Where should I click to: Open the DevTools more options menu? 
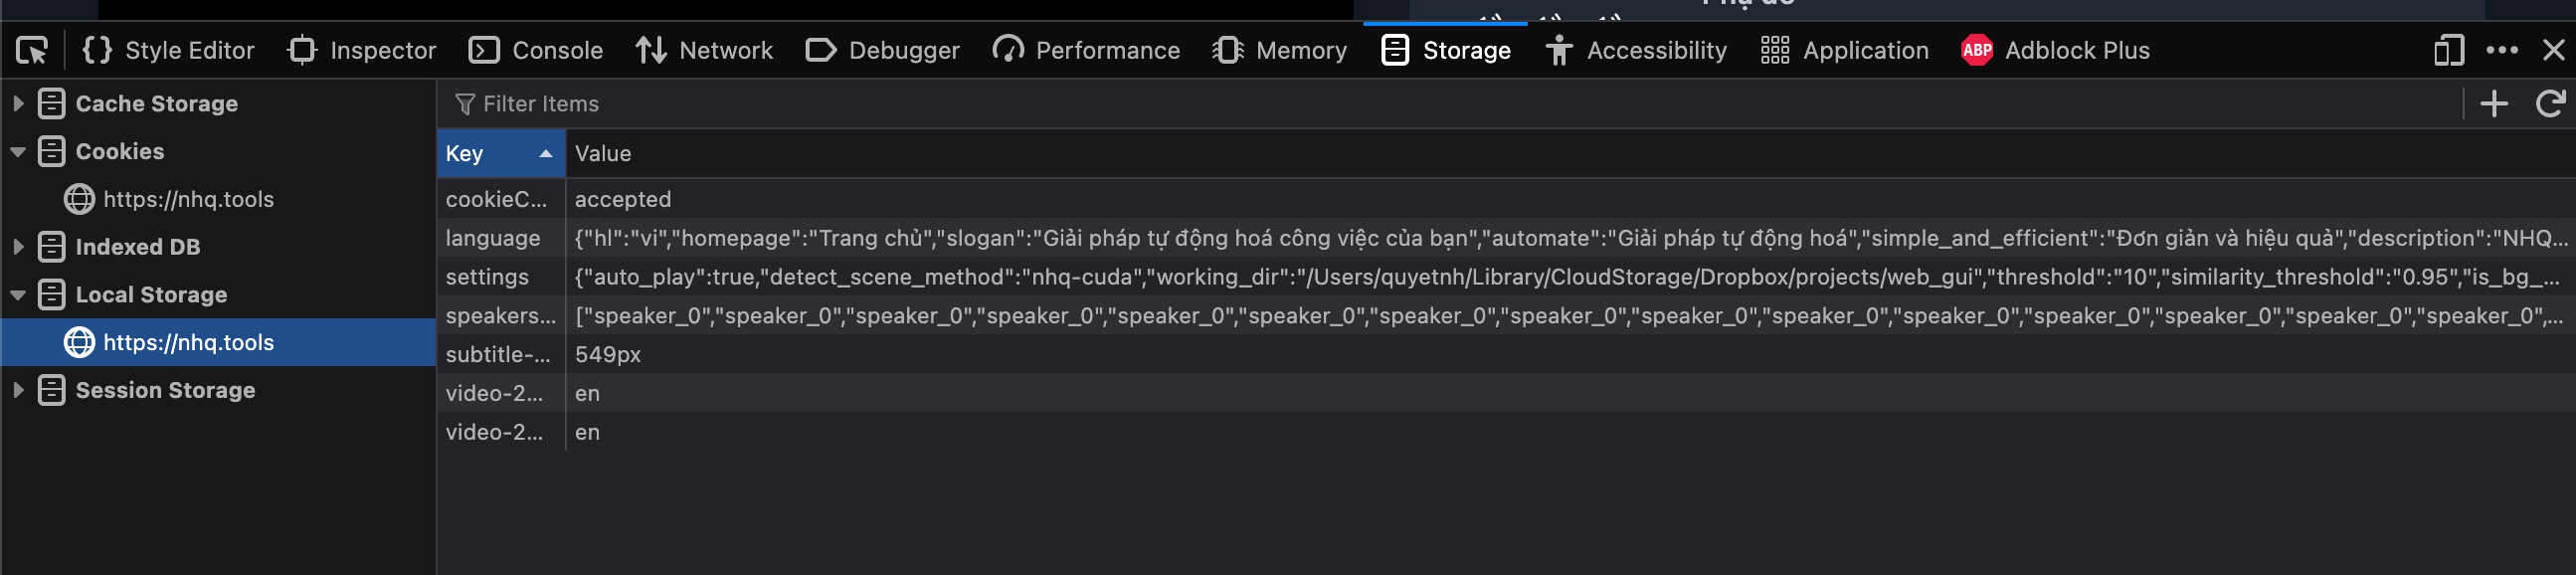(2502, 50)
